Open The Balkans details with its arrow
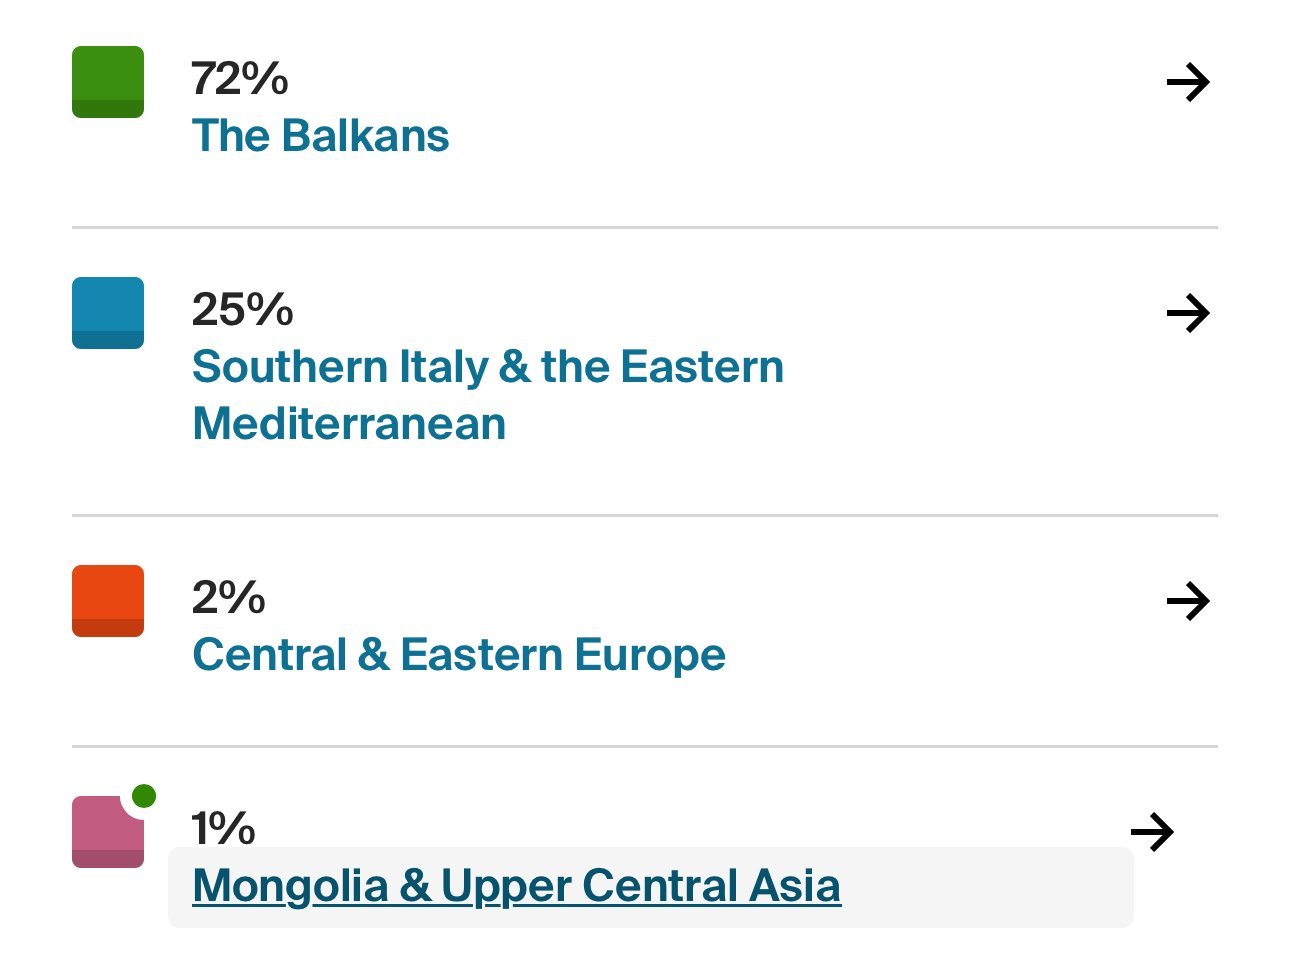 tap(1188, 82)
